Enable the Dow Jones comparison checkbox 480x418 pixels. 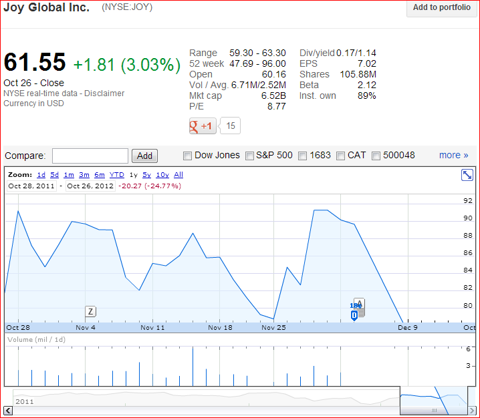pos(187,156)
